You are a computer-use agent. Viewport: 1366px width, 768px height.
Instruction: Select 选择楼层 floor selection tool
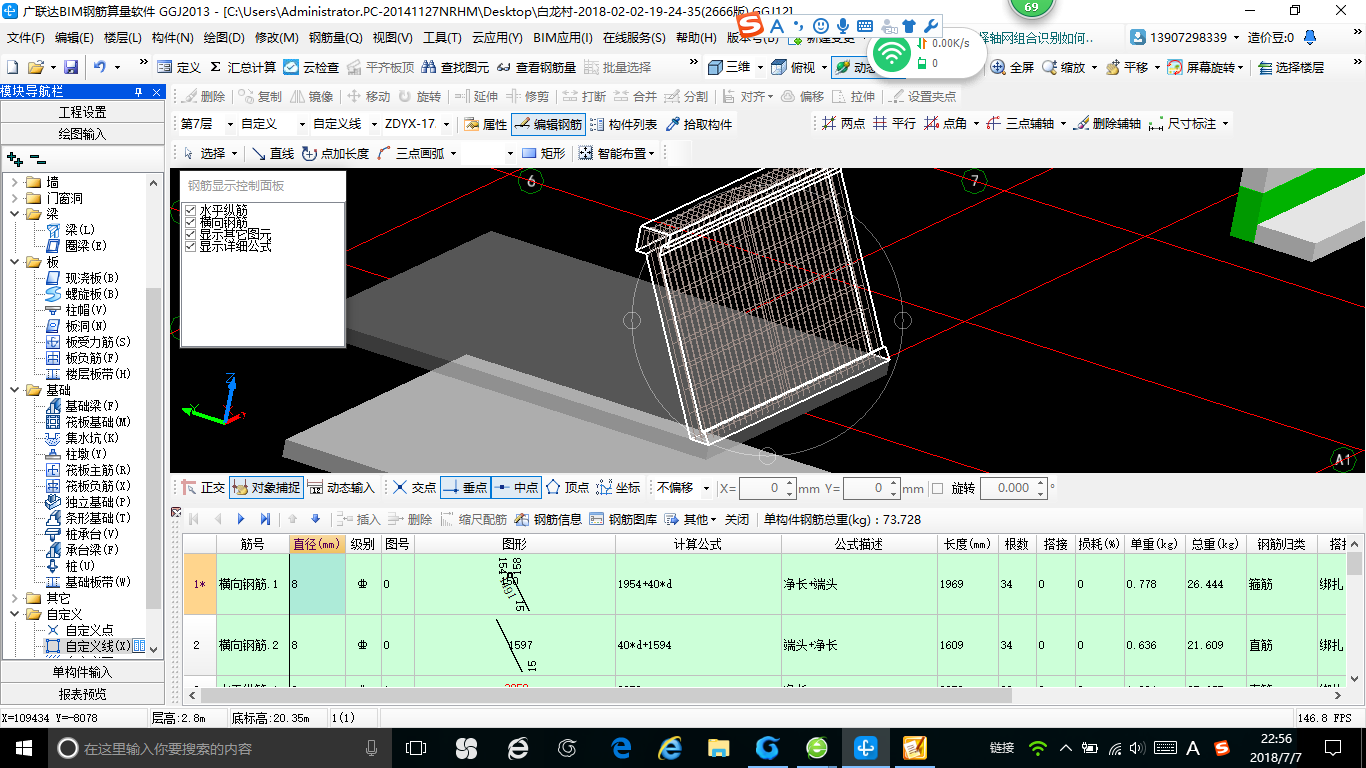(1291, 67)
